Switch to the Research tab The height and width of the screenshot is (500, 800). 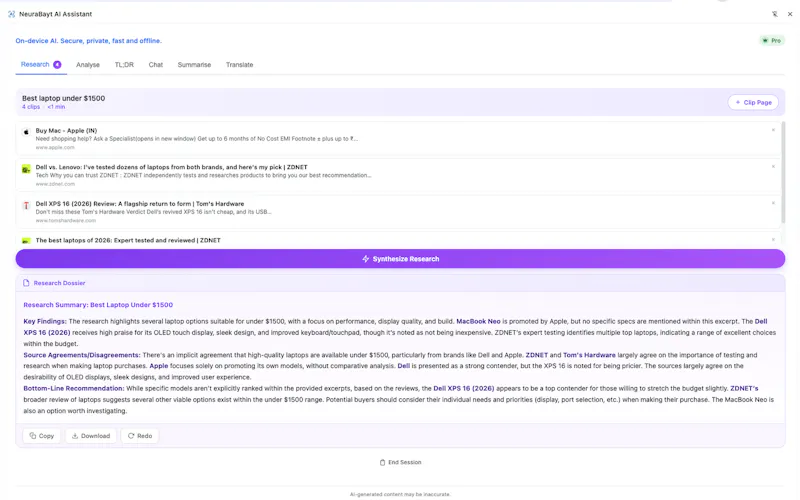pyautogui.click(x=41, y=64)
